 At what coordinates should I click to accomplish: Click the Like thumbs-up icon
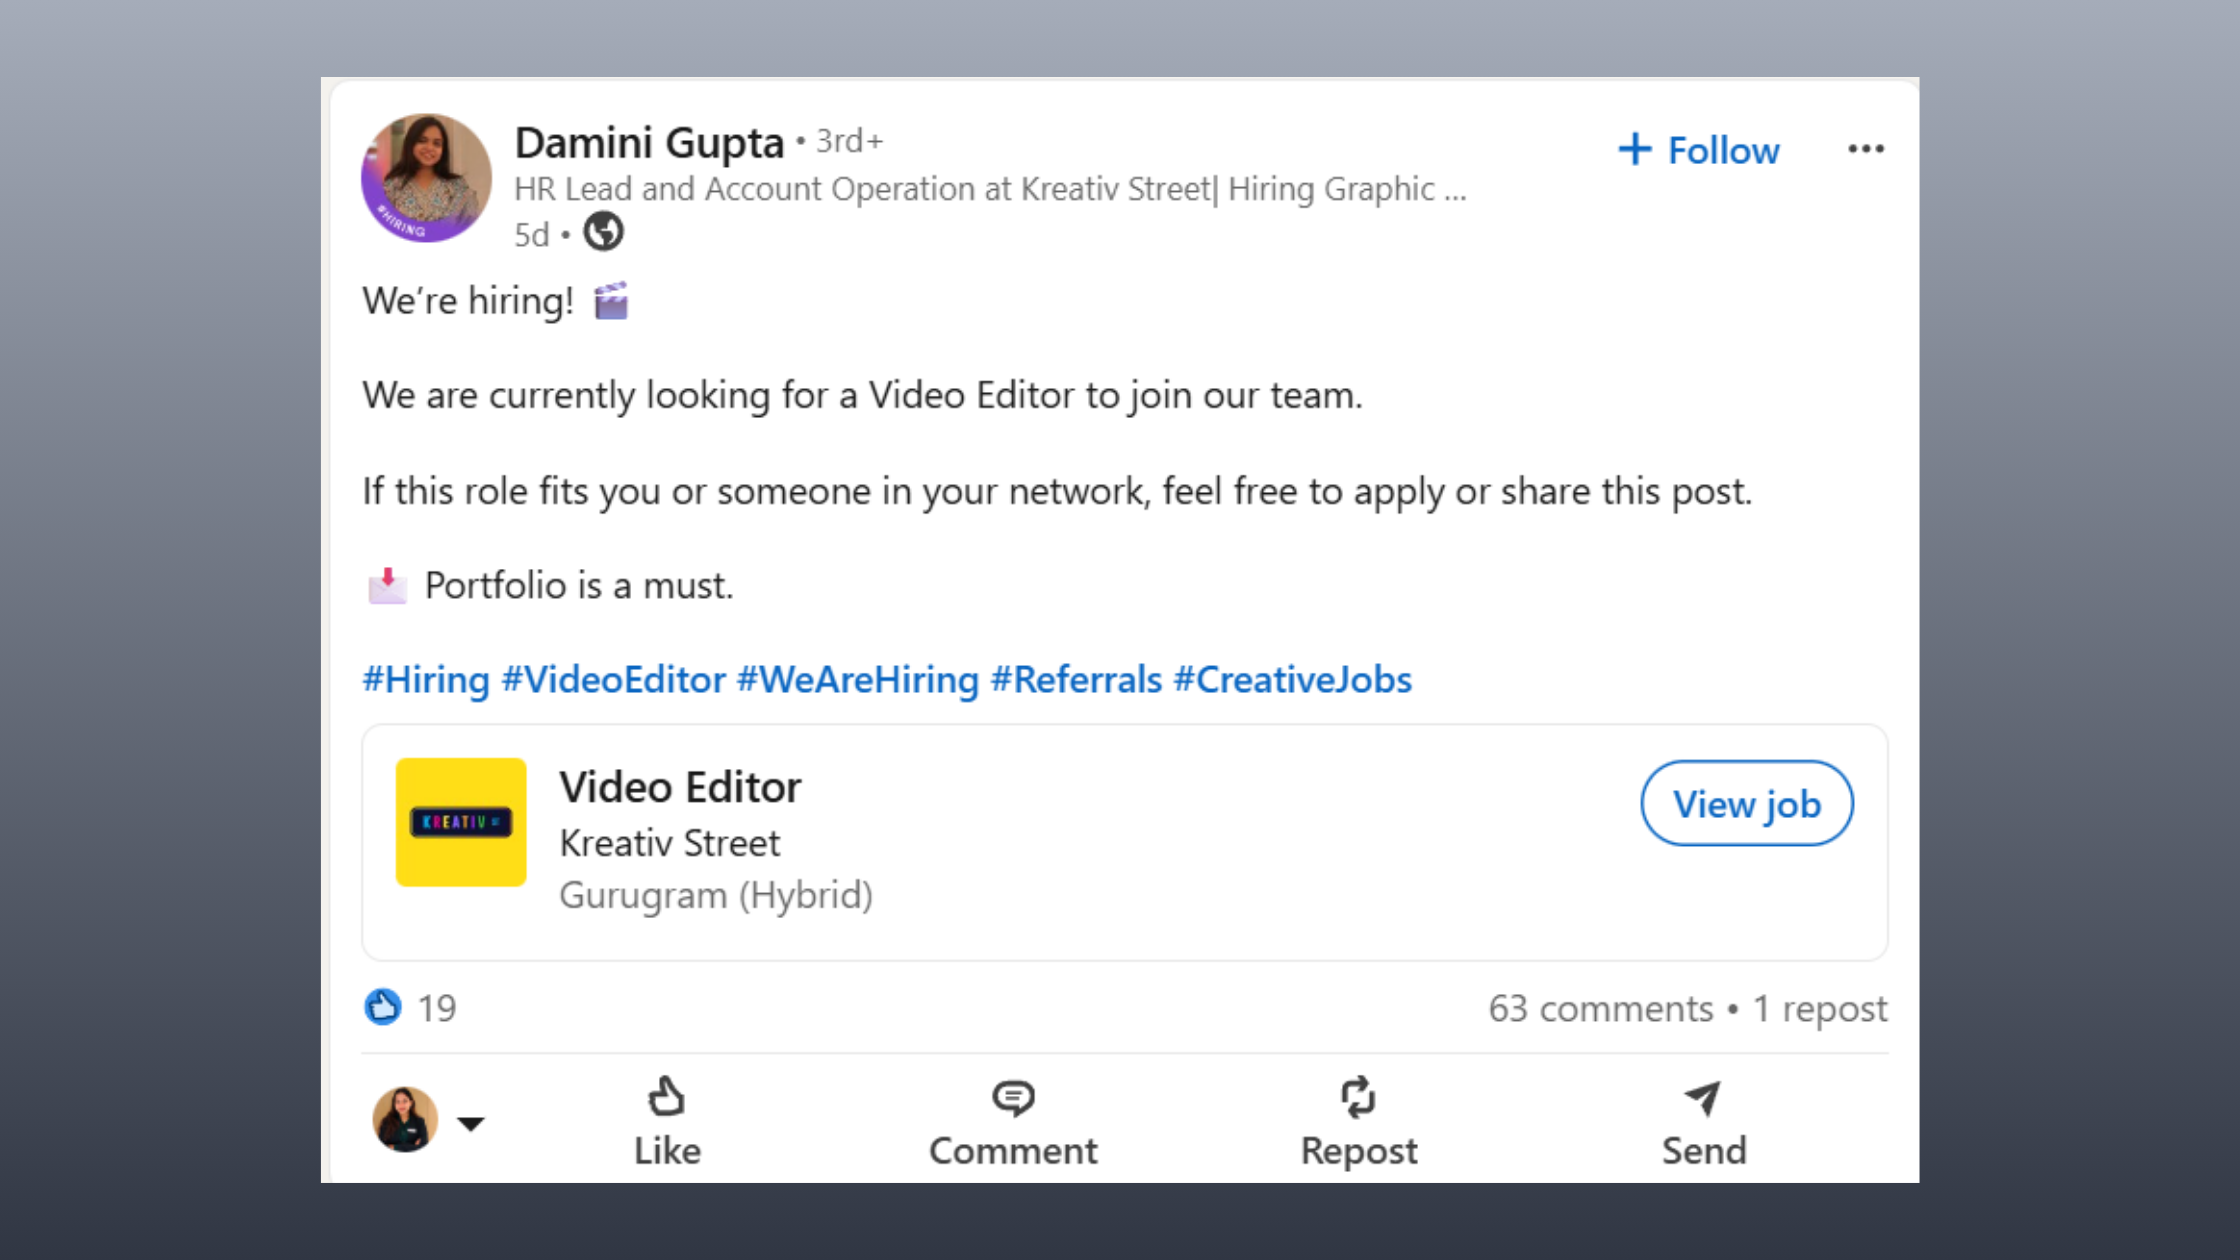pyautogui.click(x=666, y=1098)
